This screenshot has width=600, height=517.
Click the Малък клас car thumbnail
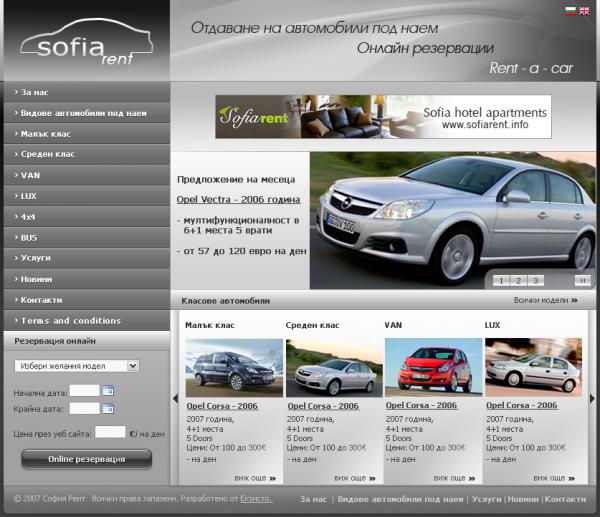coord(234,367)
